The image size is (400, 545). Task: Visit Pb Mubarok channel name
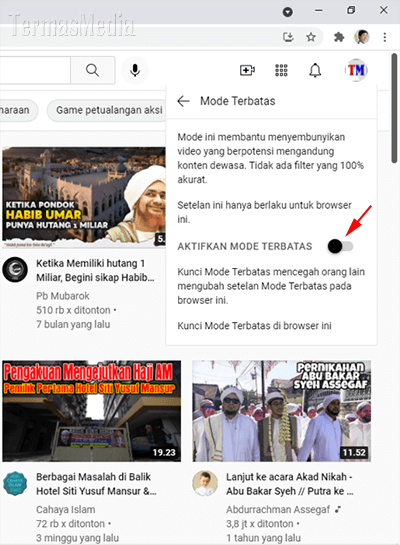[63, 296]
